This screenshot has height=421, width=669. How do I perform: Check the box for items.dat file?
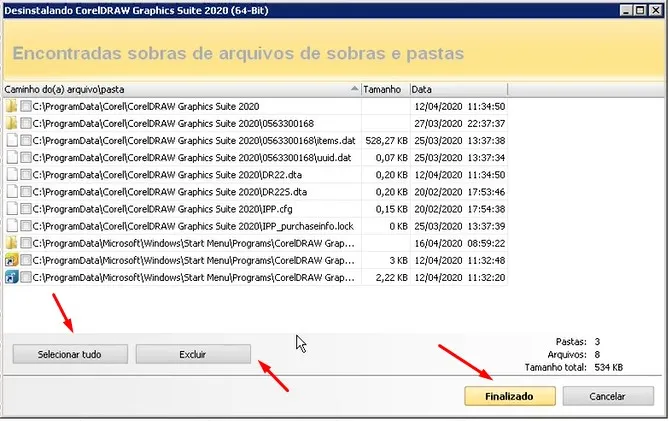(x=26, y=140)
